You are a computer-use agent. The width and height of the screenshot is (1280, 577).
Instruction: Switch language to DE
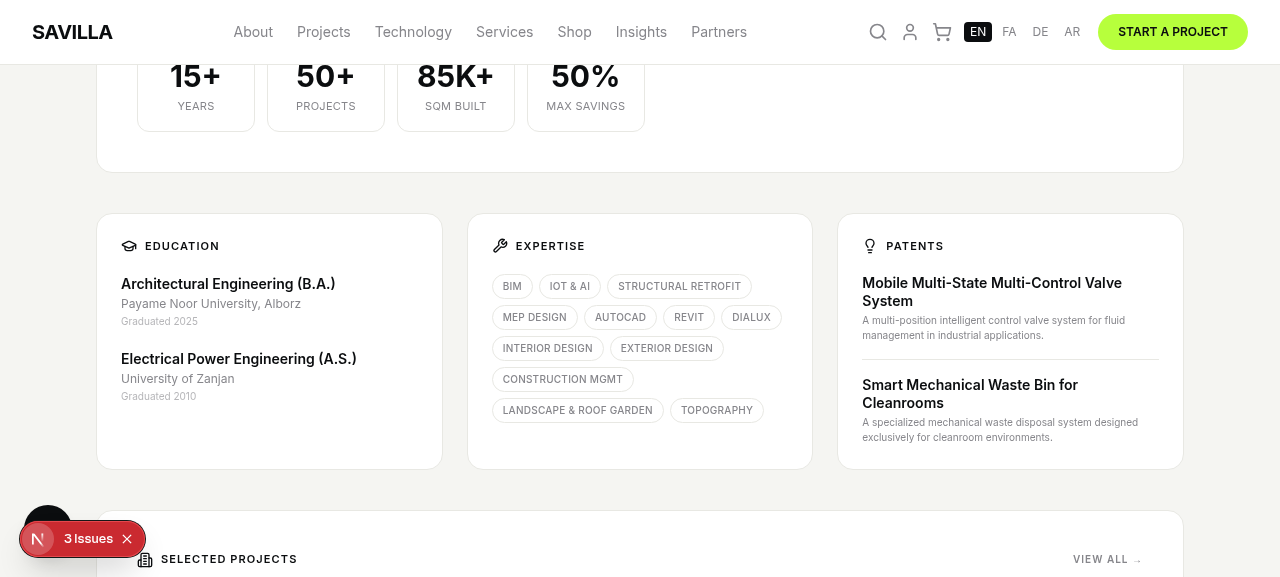coord(1041,32)
